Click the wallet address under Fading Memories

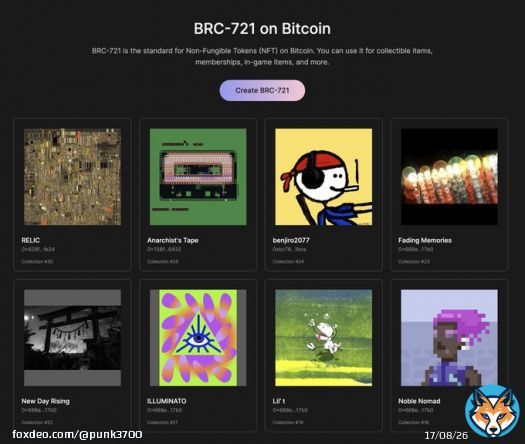point(416,249)
